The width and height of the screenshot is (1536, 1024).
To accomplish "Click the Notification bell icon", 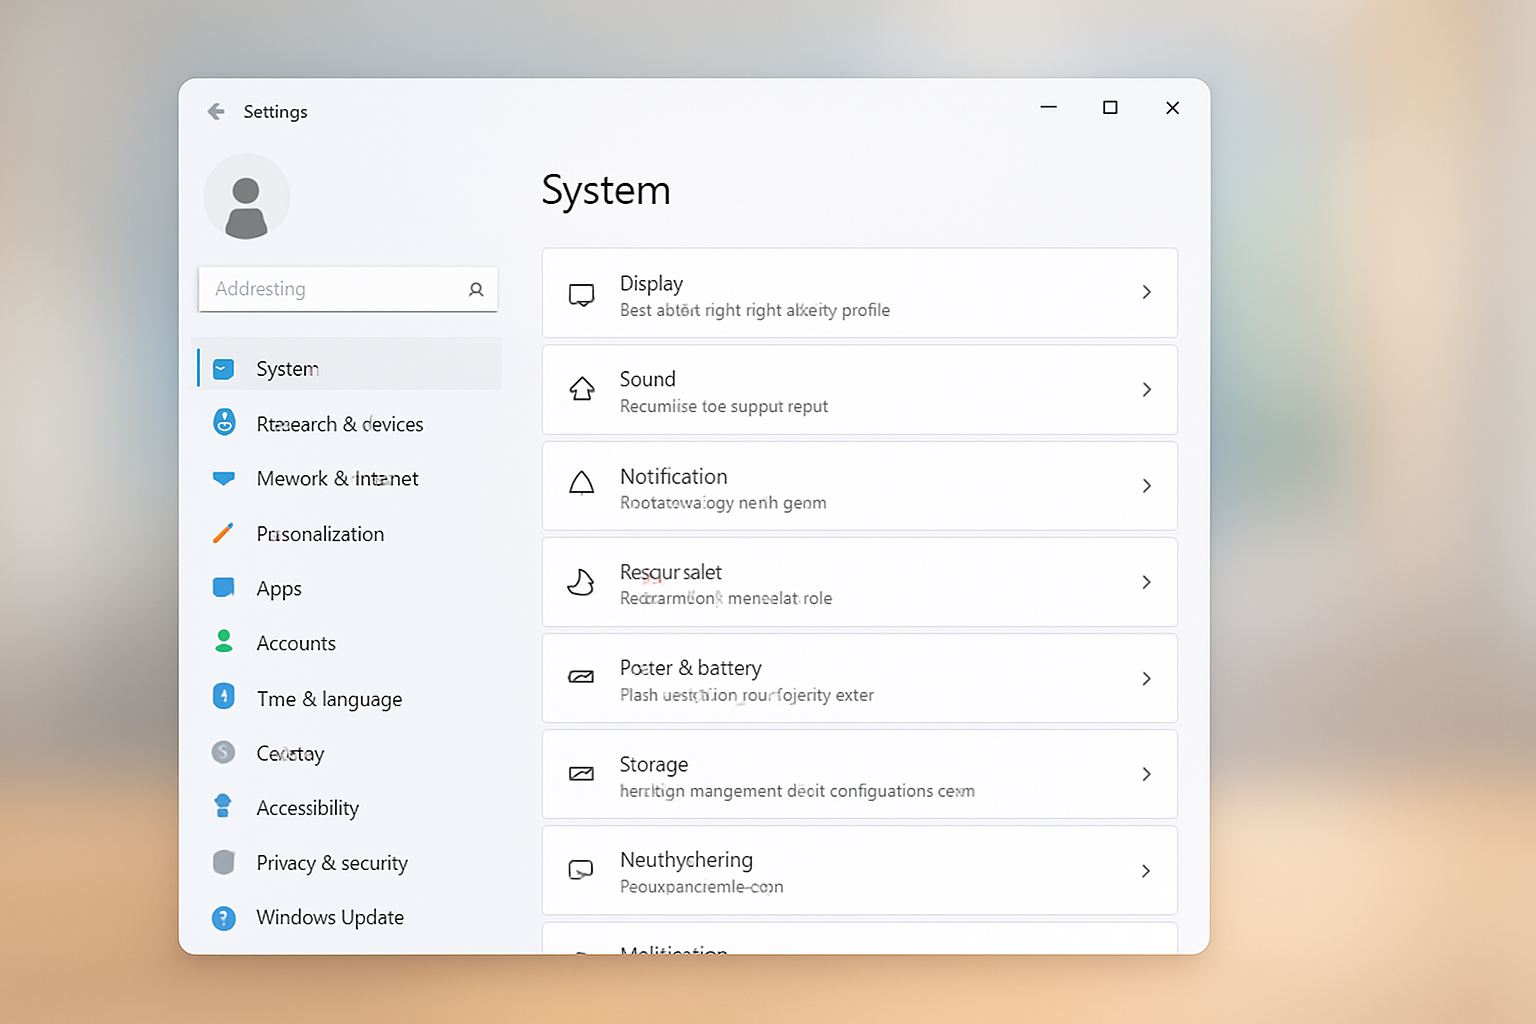I will [582, 484].
